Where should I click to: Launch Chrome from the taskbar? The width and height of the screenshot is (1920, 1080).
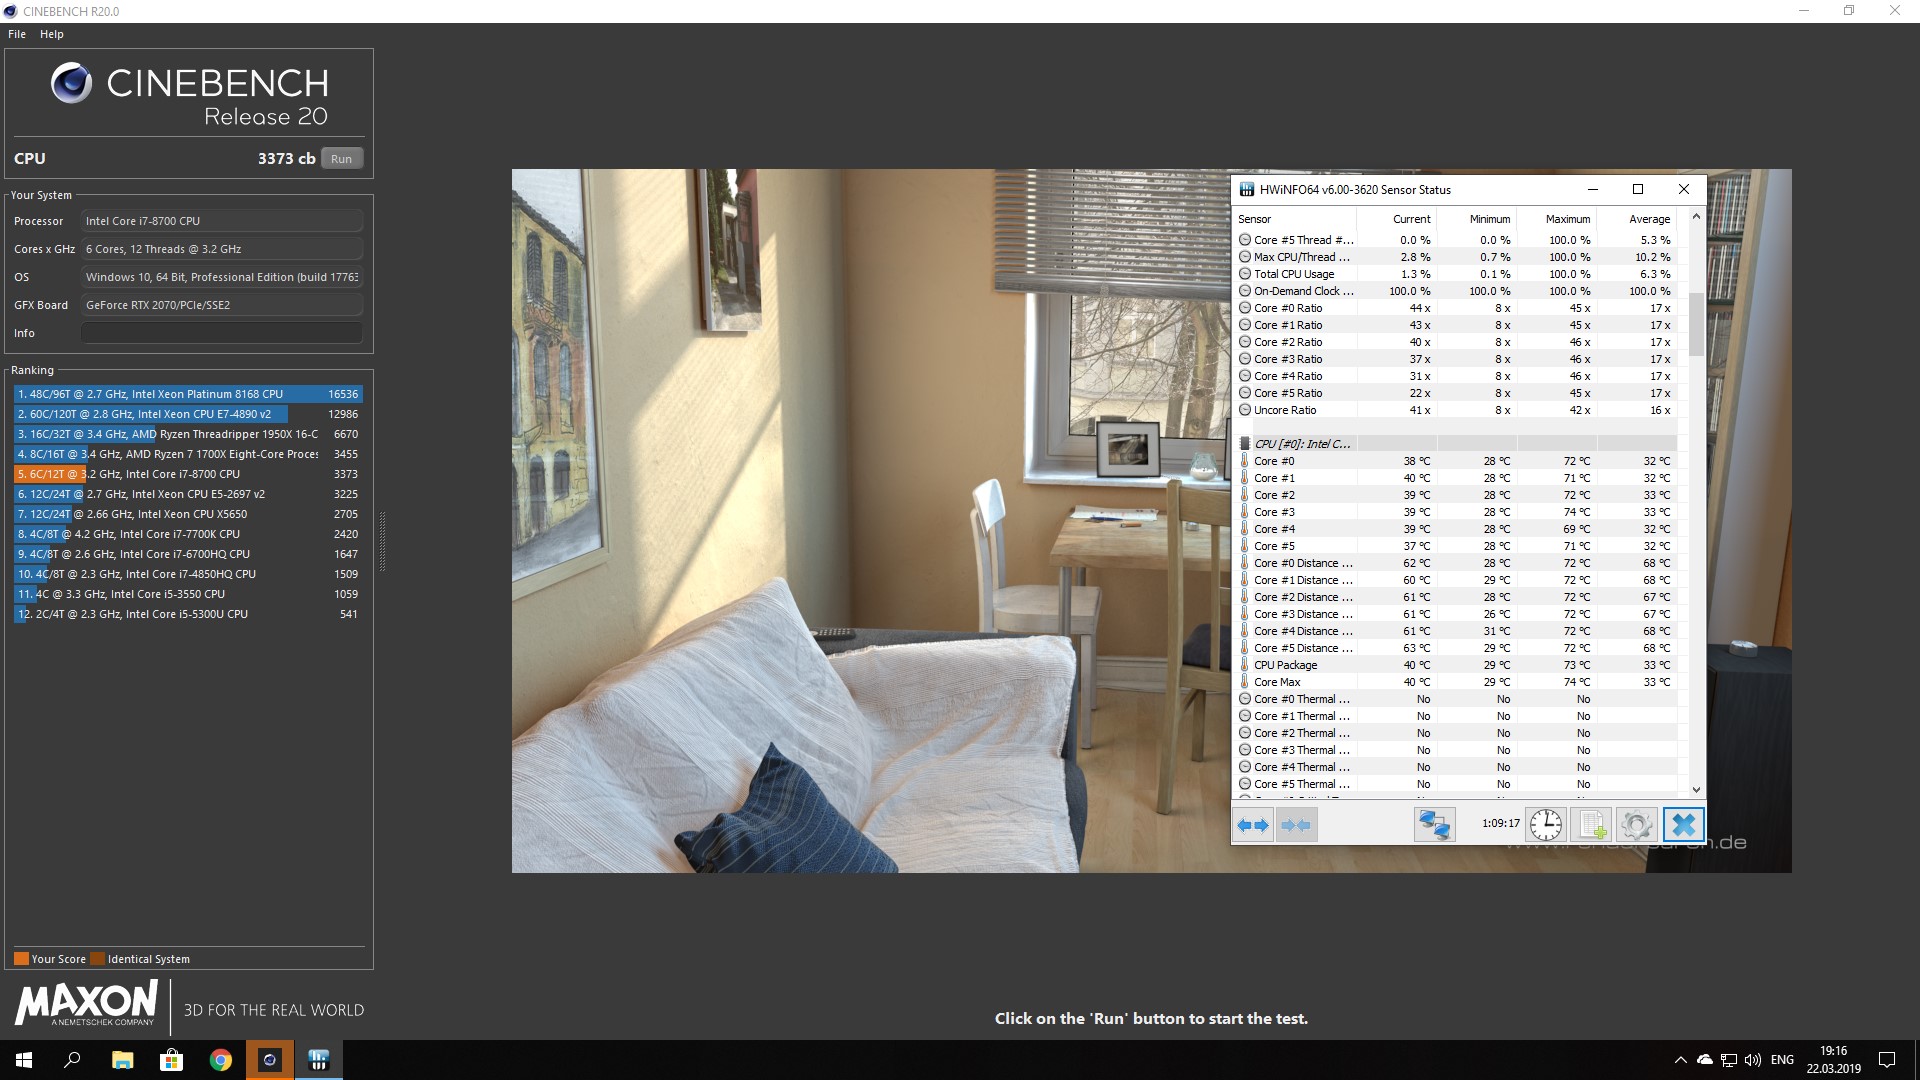(x=221, y=1060)
